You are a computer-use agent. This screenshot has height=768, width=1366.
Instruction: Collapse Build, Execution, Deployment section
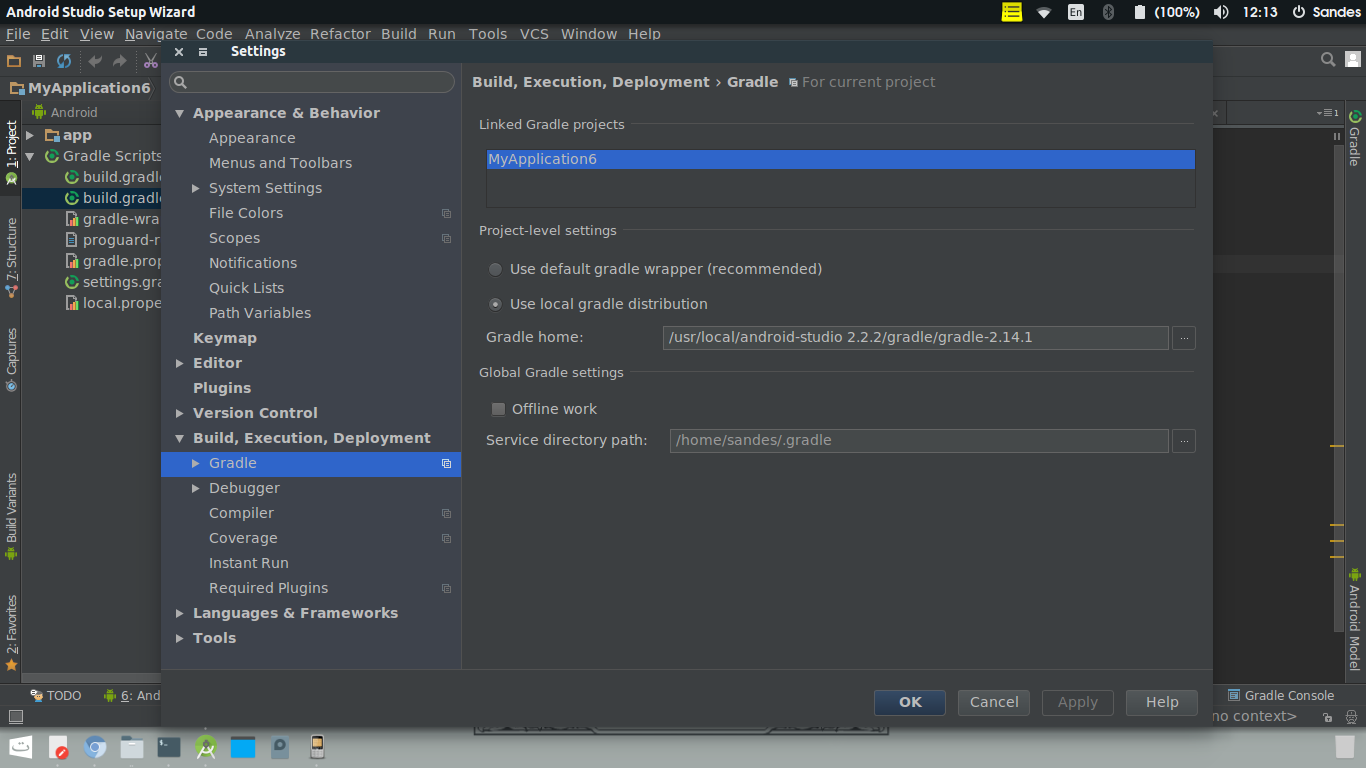[x=180, y=438]
